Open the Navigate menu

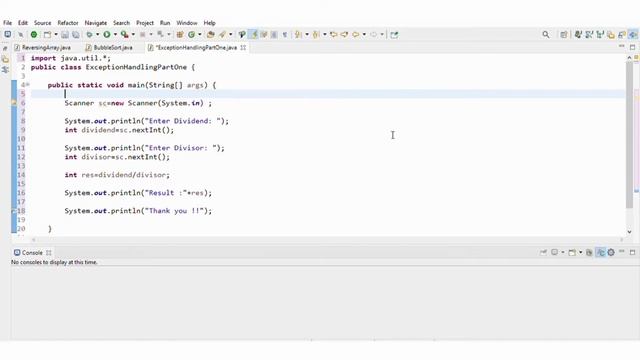(x=96, y=23)
